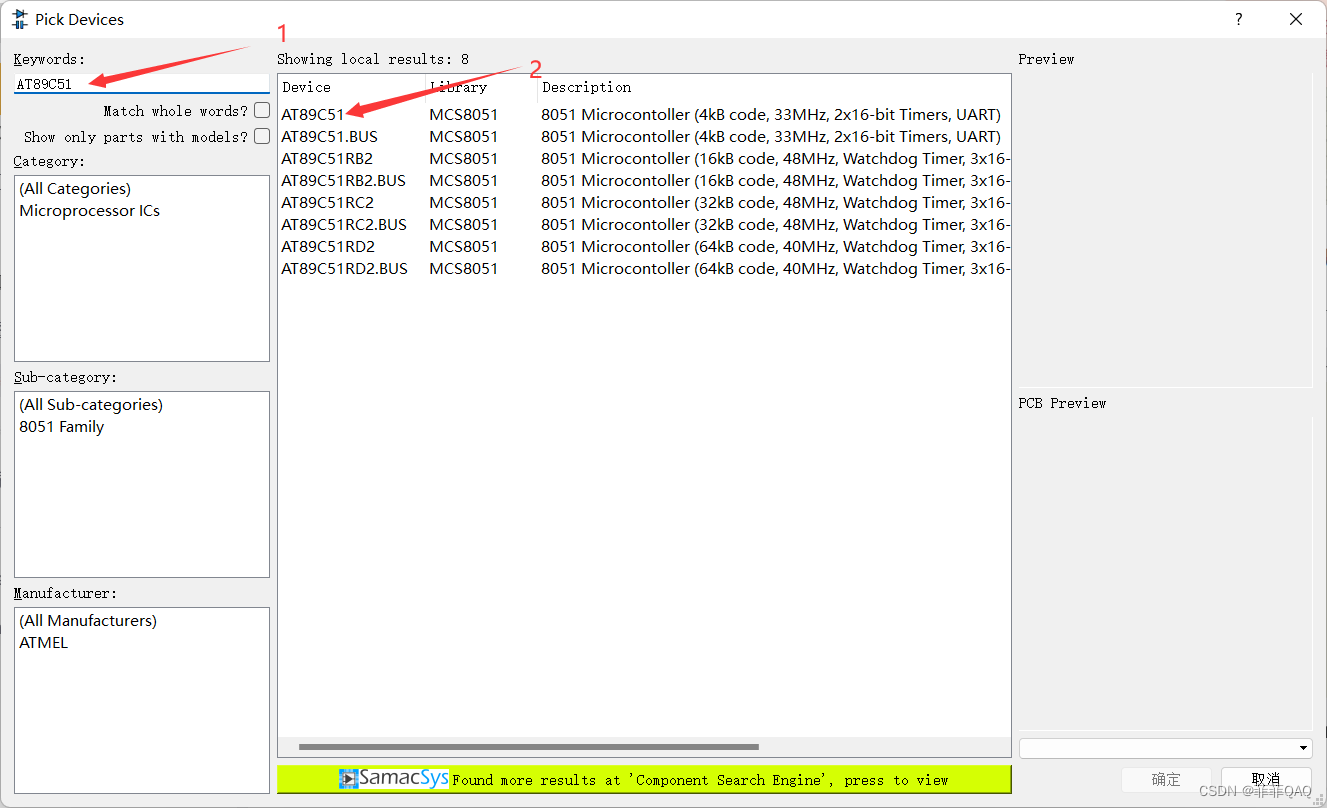The image size is (1327, 808).
Task: Click MCS8051 library cell of AT89C51RD2
Action: point(463,247)
